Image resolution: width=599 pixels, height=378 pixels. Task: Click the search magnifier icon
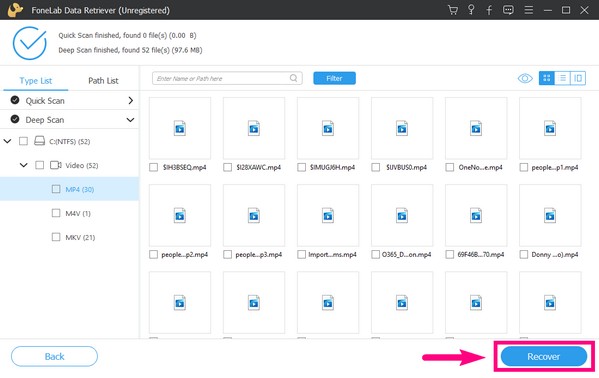293,78
